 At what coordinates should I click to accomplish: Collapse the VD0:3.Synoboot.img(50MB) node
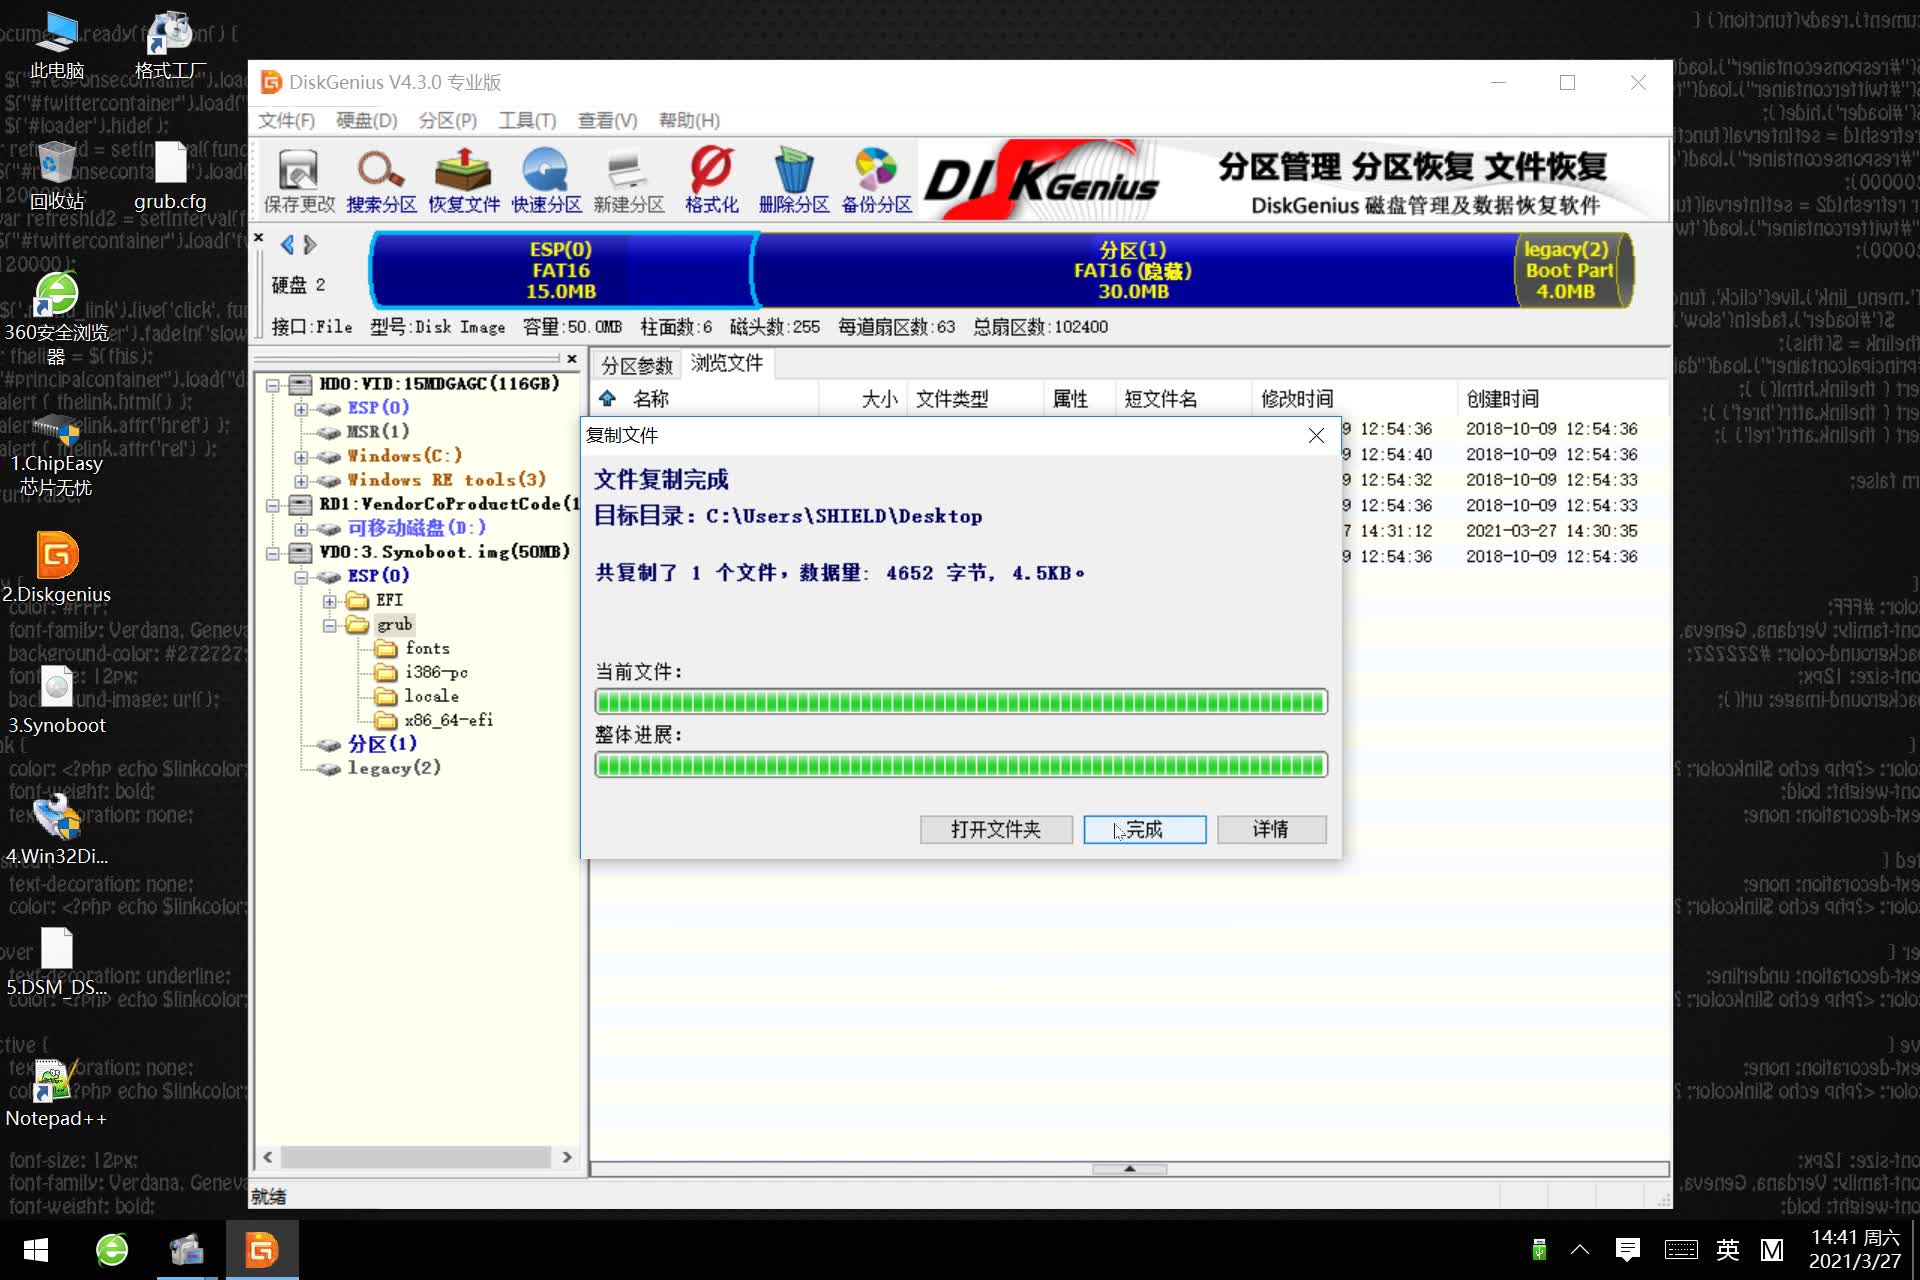(x=273, y=552)
